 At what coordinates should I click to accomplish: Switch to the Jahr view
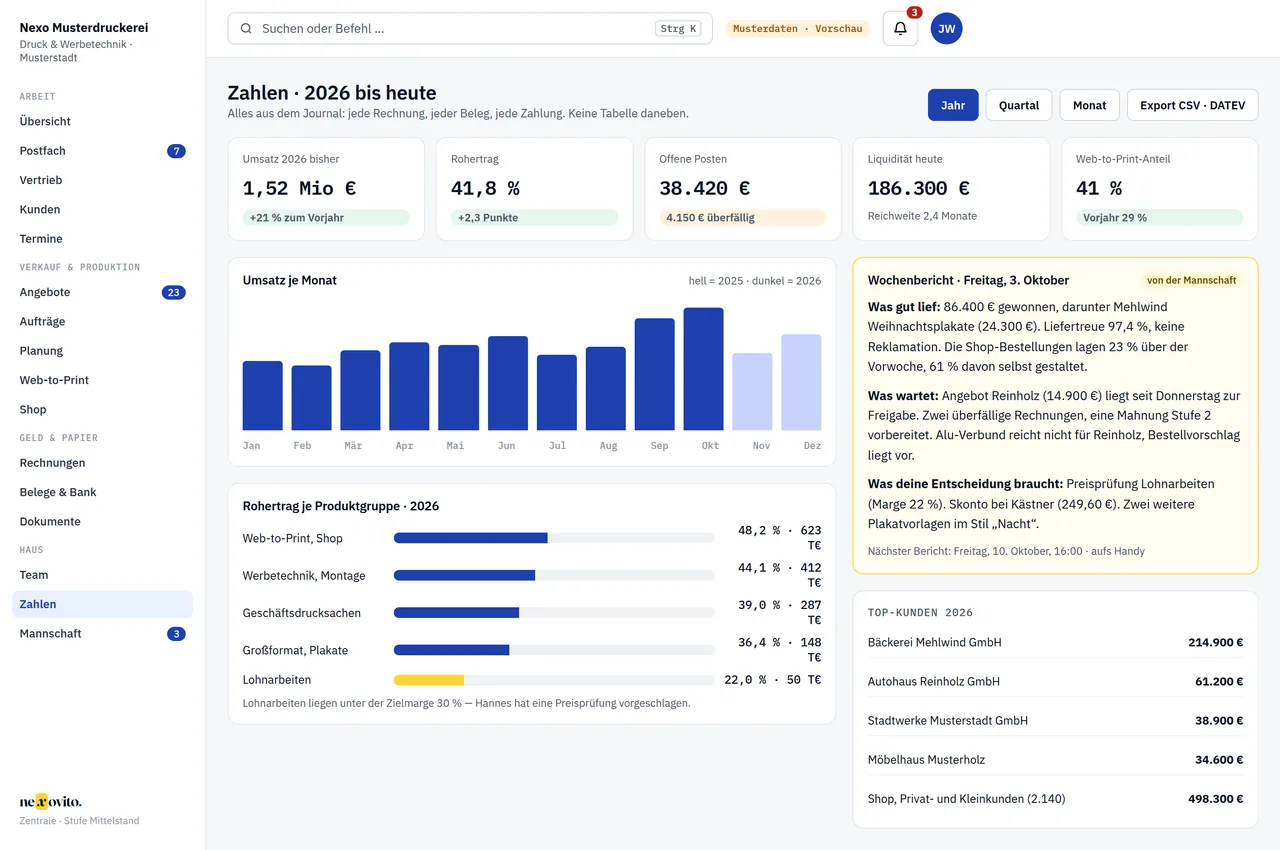pyautogui.click(x=953, y=105)
